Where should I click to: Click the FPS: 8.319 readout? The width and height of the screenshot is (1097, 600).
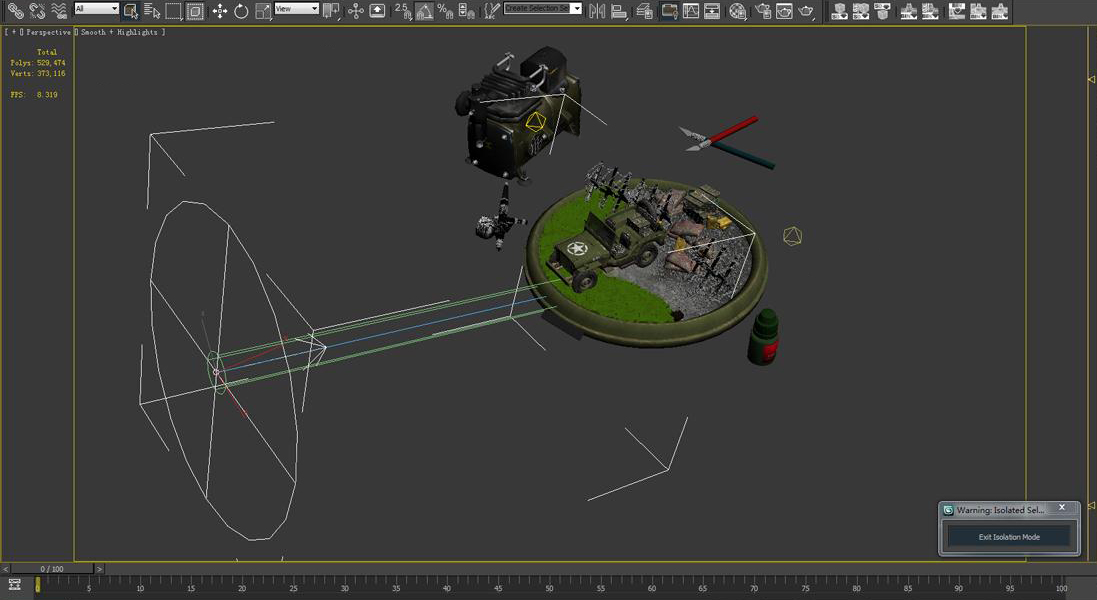pyautogui.click(x=34, y=94)
